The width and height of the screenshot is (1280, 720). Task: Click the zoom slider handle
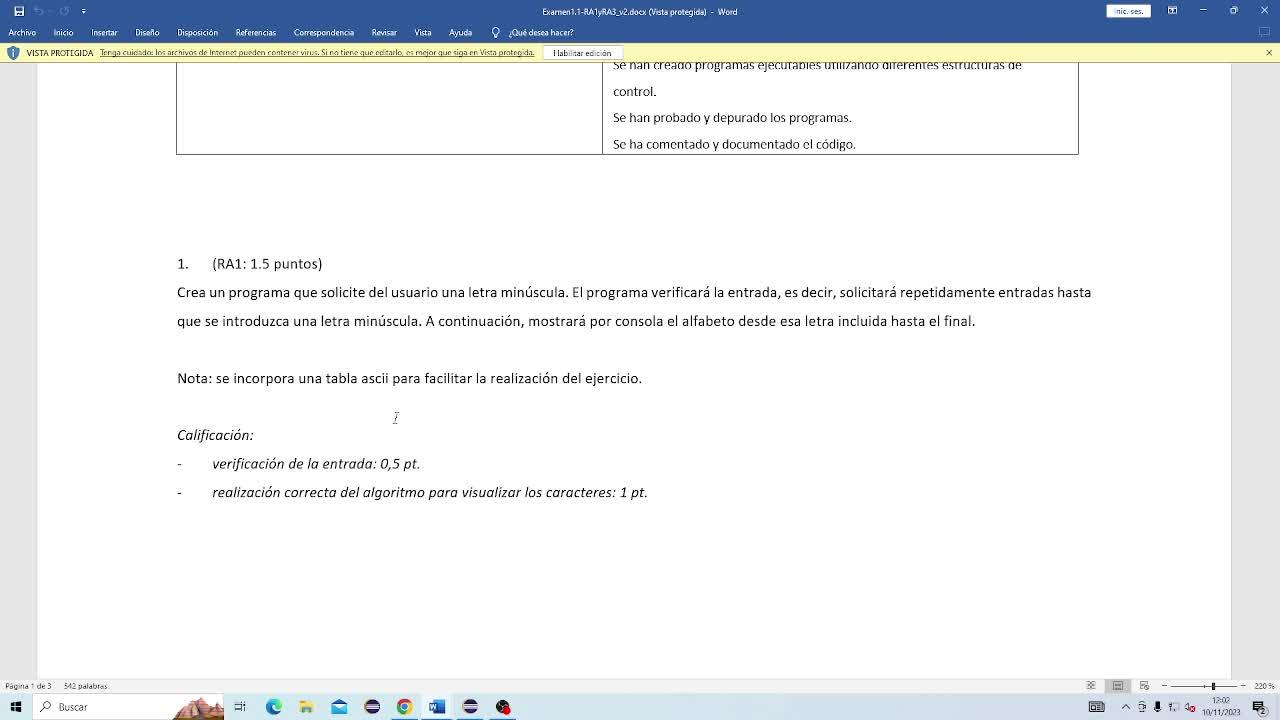click(1213, 686)
